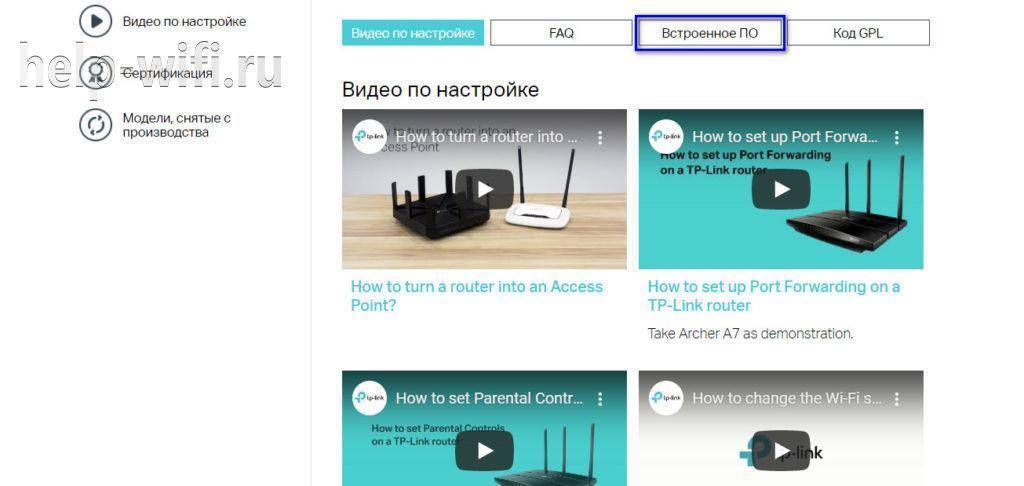The height and width of the screenshot is (486, 1024).
Task: Play the Parental Controls video
Action: 485,451
